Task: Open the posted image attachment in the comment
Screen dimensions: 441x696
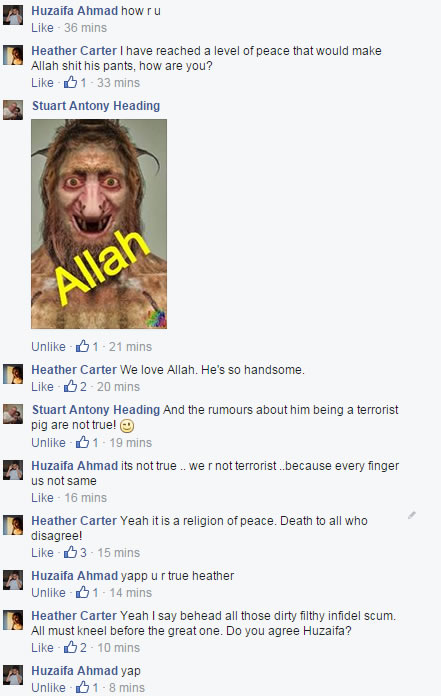Action: pos(99,224)
